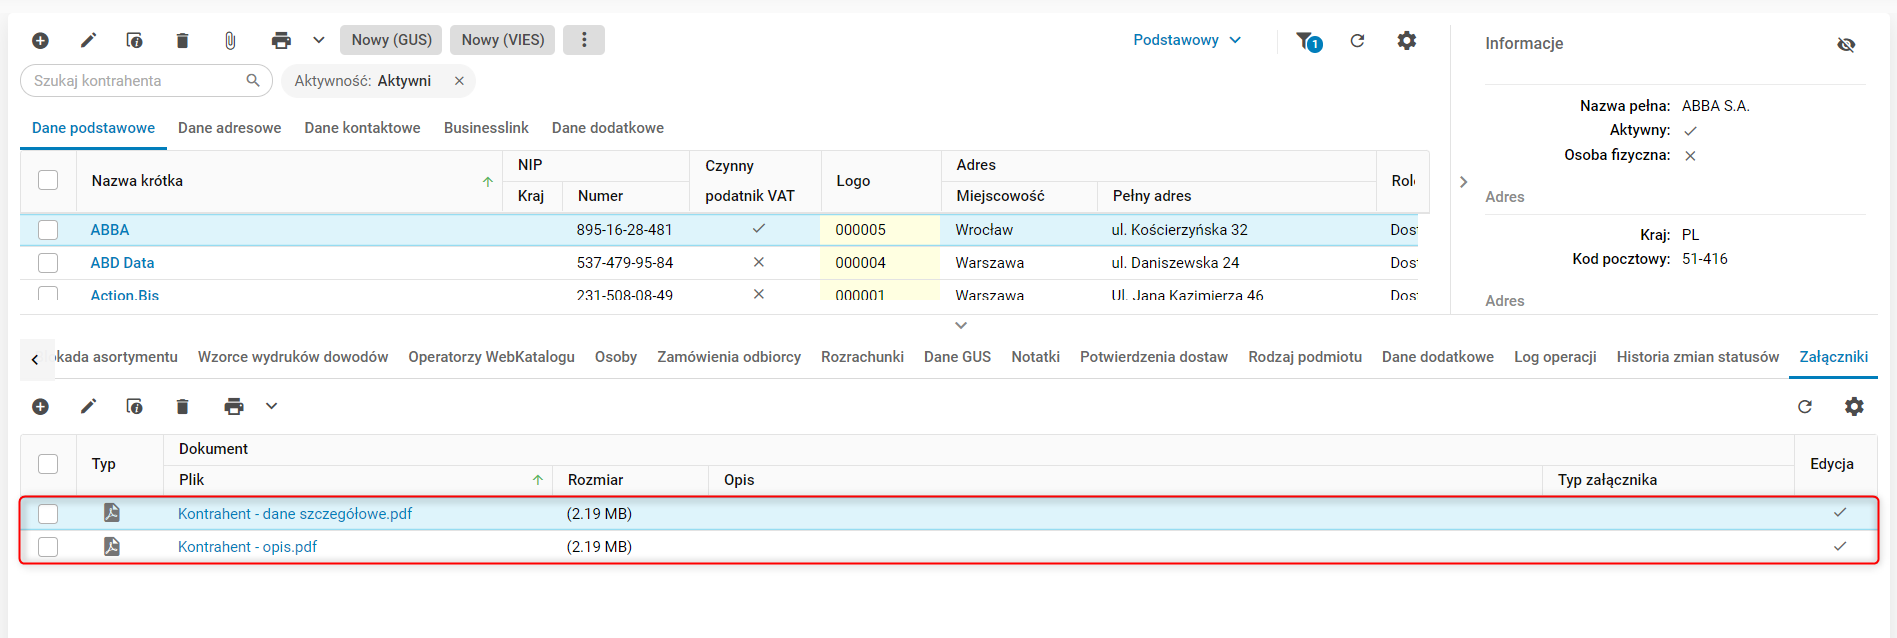Switch to Dane adresowe tab
The height and width of the screenshot is (638, 1897).
pyautogui.click(x=229, y=128)
